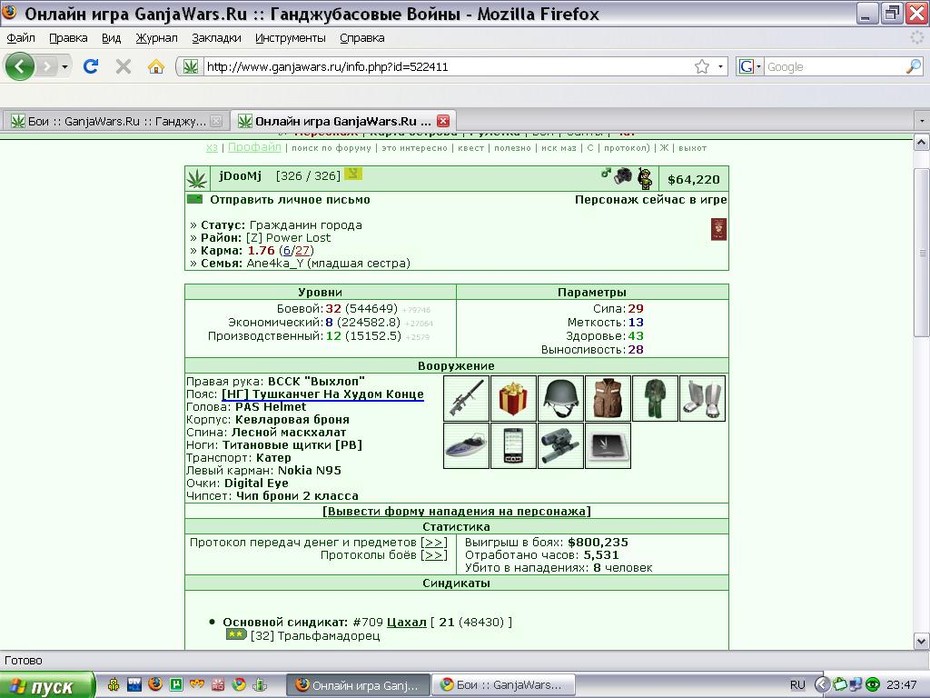Click into the Google search box
This screenshot has height=698, width=930.
click(835, 66)
